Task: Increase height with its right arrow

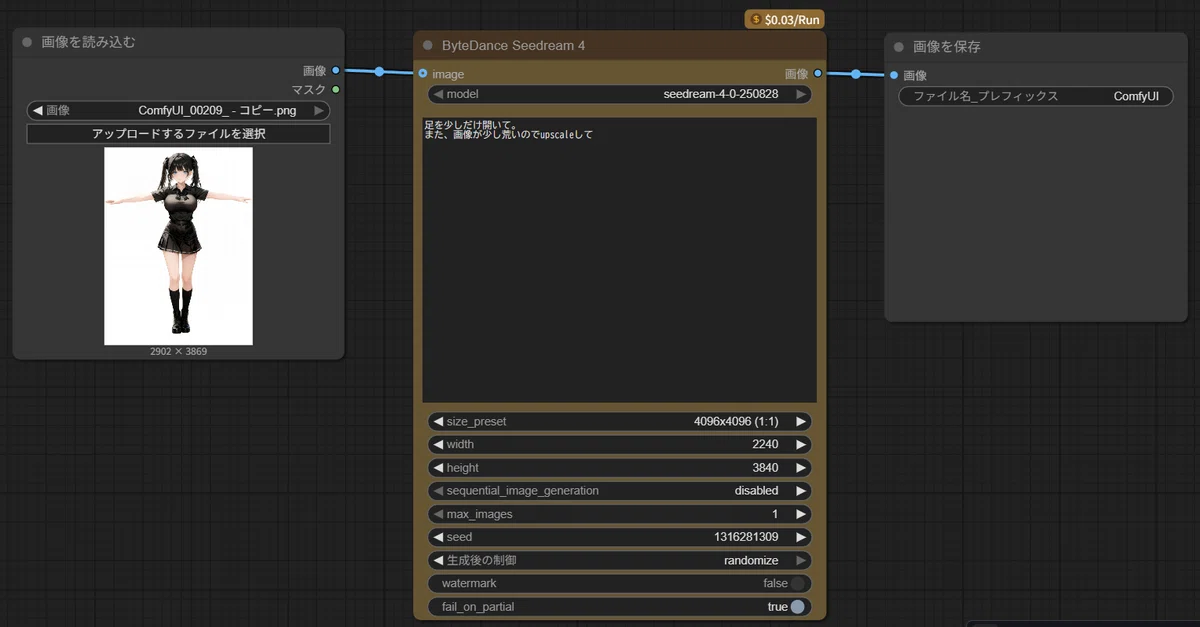Action: [x=801, y=468]
